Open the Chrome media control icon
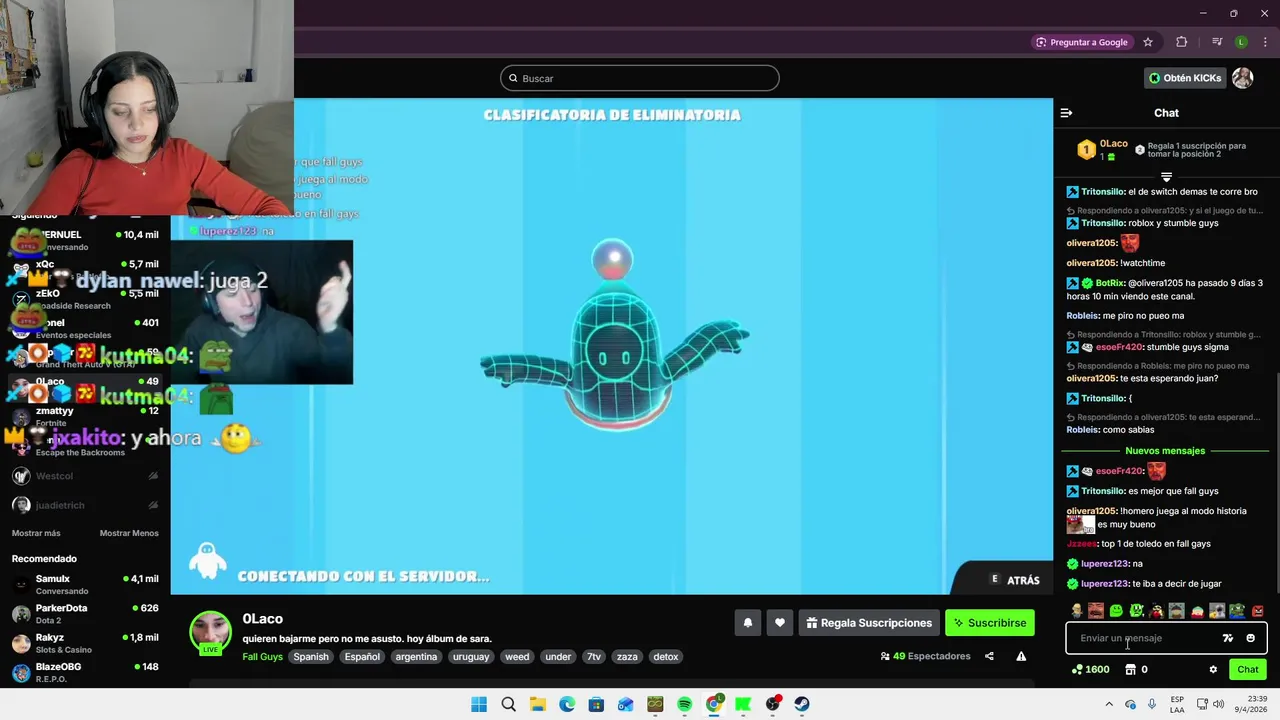Image resolution: width=1280 pixels, height=720 pixels. [1217, 42]
